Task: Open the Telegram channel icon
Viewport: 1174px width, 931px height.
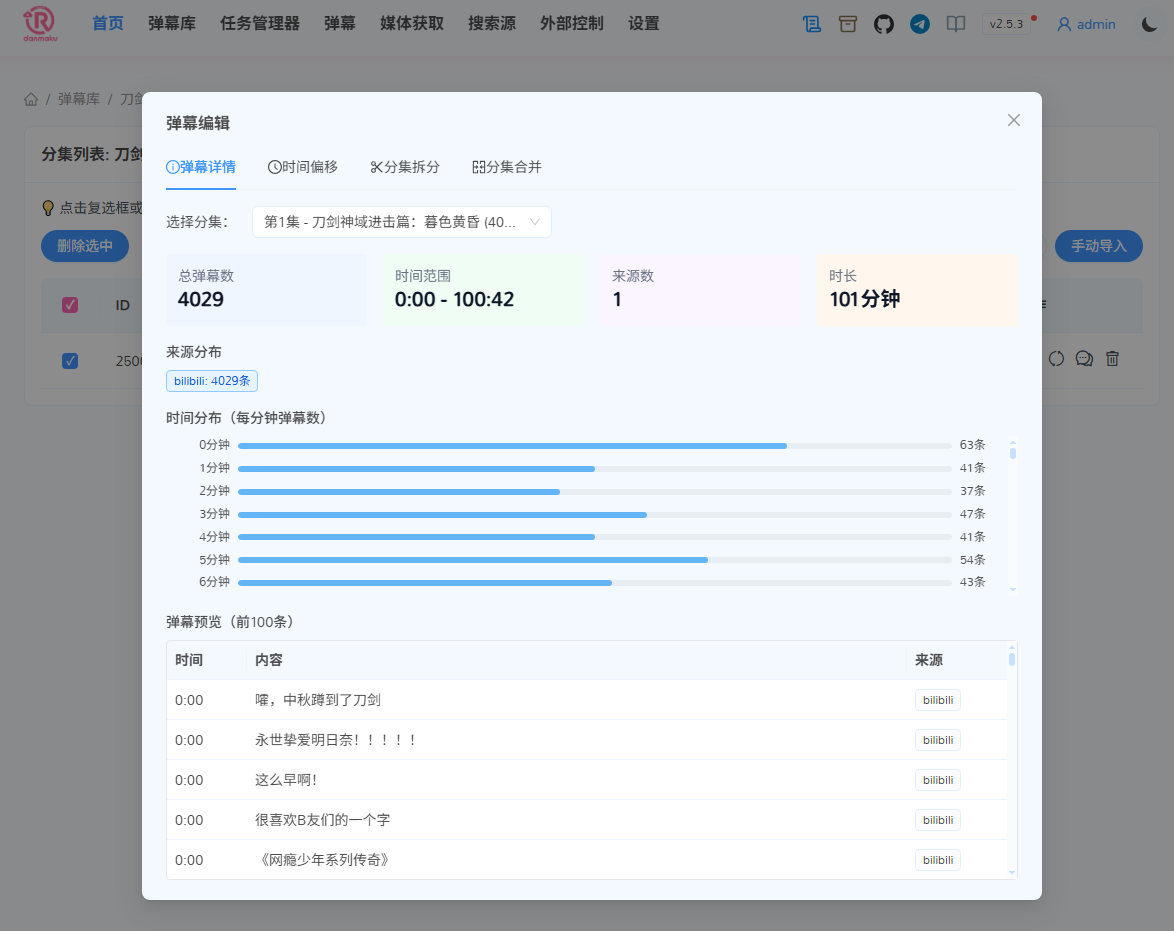Action: (x=920, y=23)
